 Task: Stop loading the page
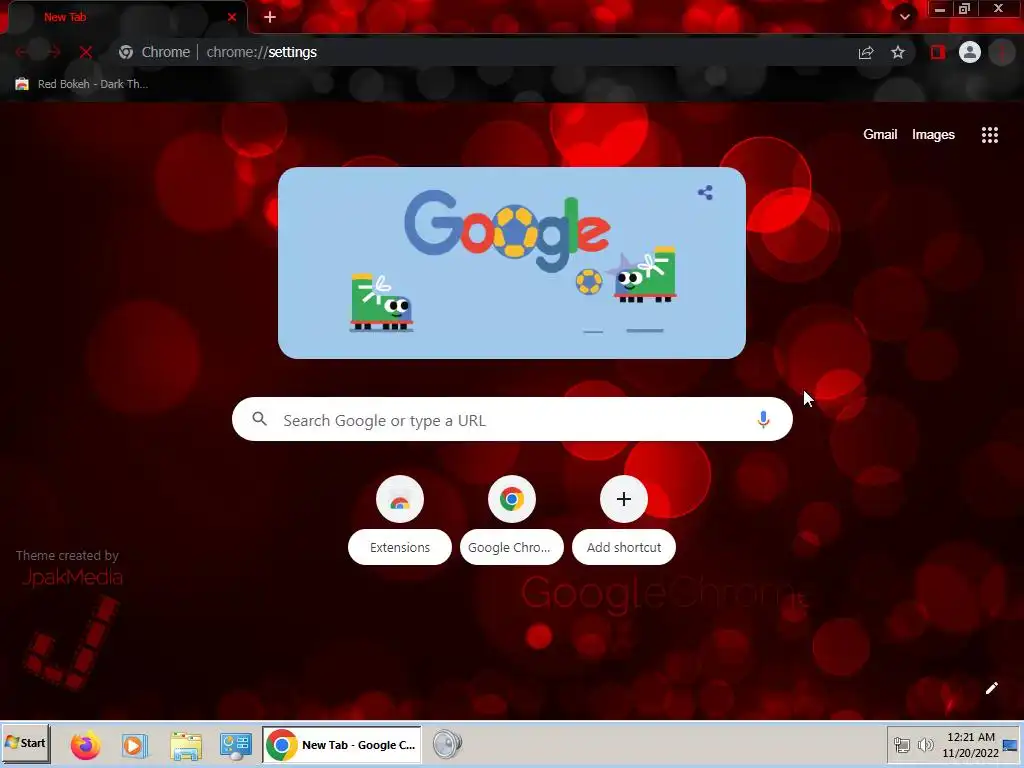click(86, 52)
